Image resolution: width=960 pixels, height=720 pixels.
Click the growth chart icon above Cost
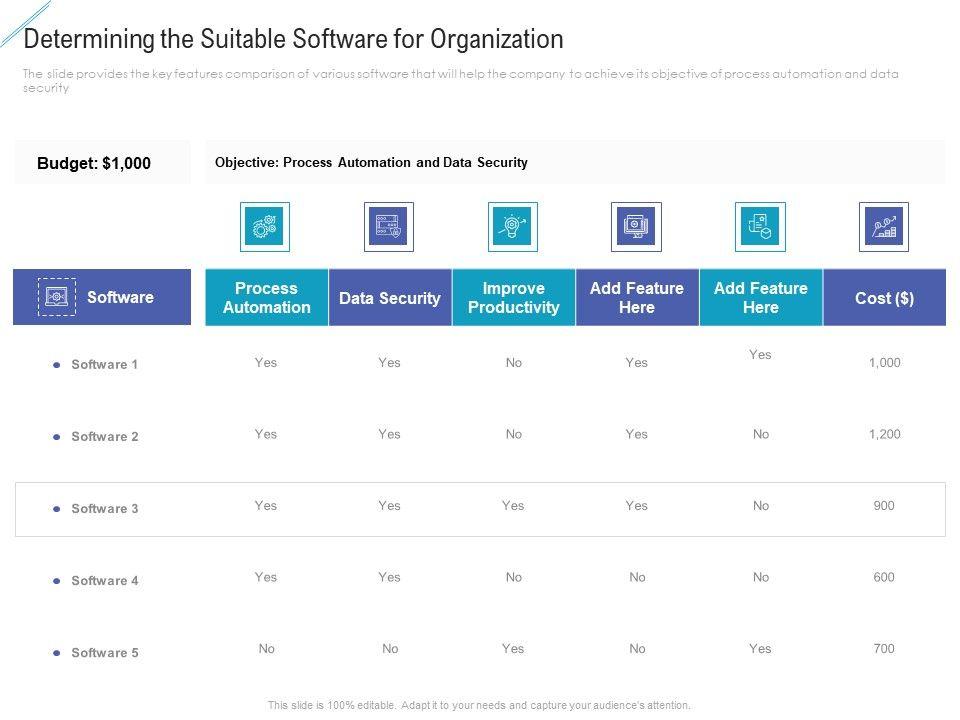[884, 227]
